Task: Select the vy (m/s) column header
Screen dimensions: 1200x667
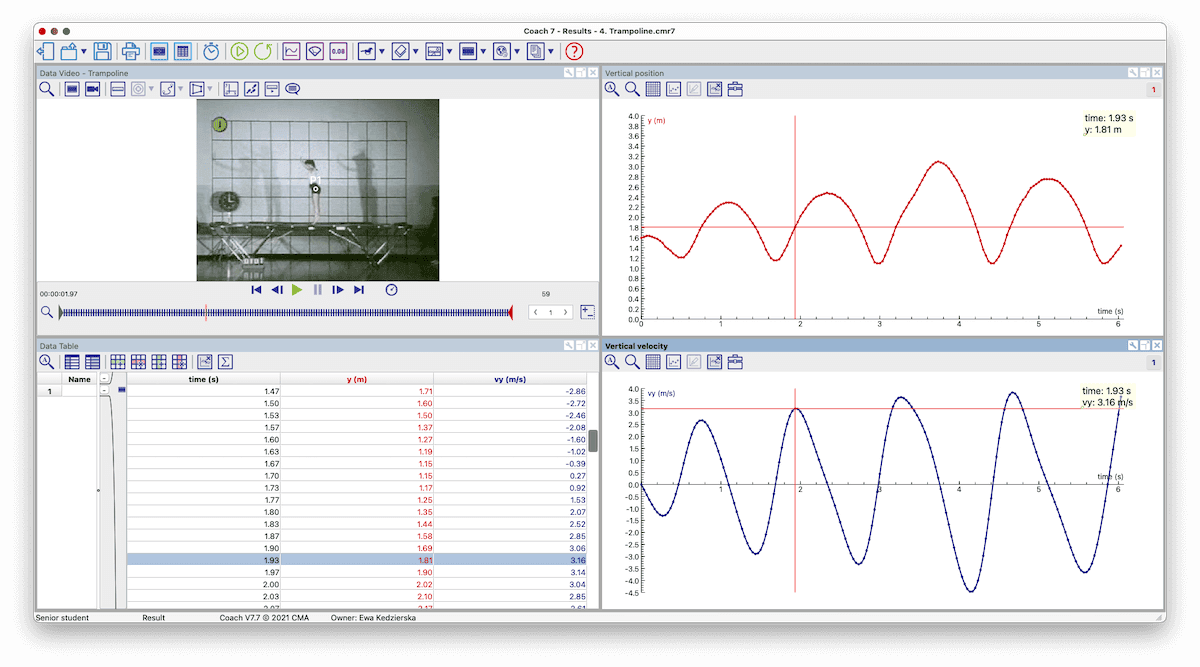Action: tap(510, 379)
